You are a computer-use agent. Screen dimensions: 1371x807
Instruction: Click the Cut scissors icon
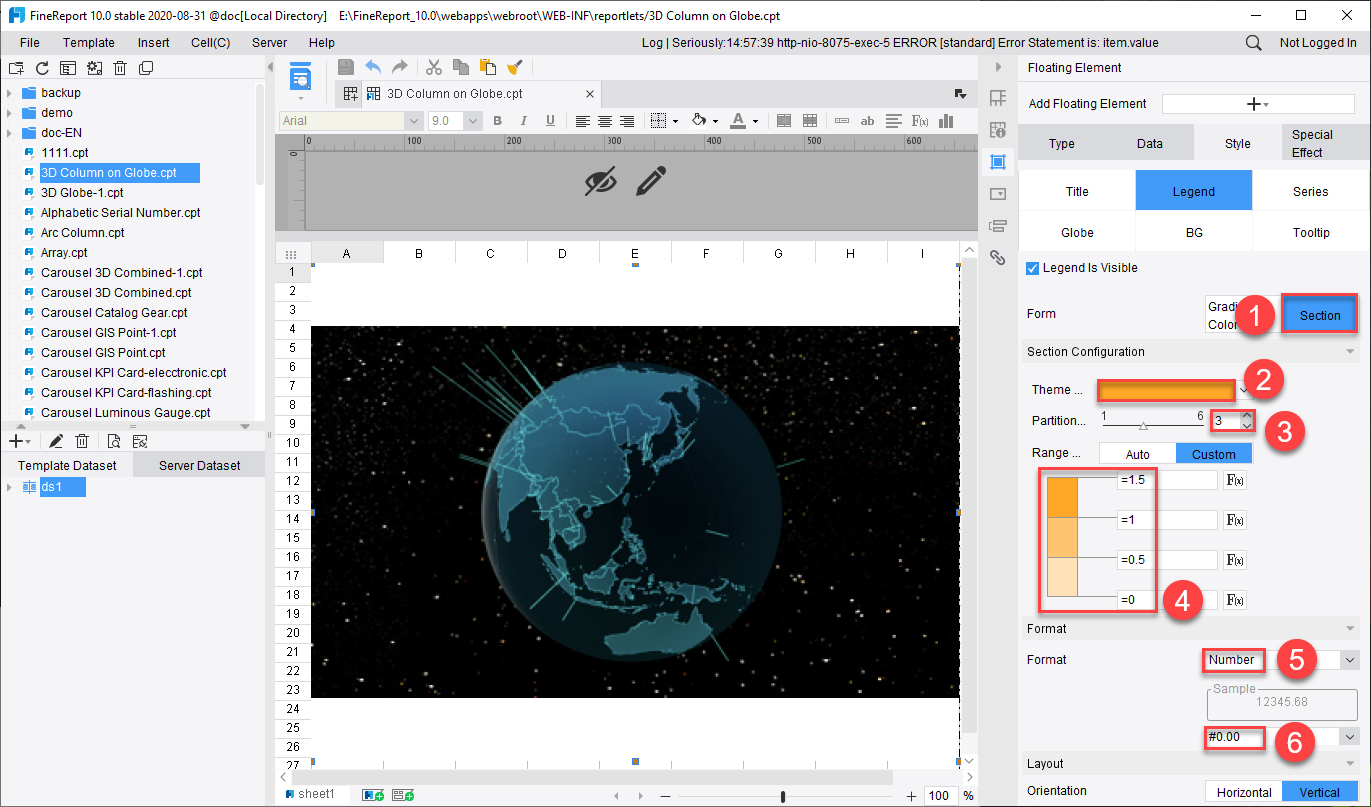(434, 67)
